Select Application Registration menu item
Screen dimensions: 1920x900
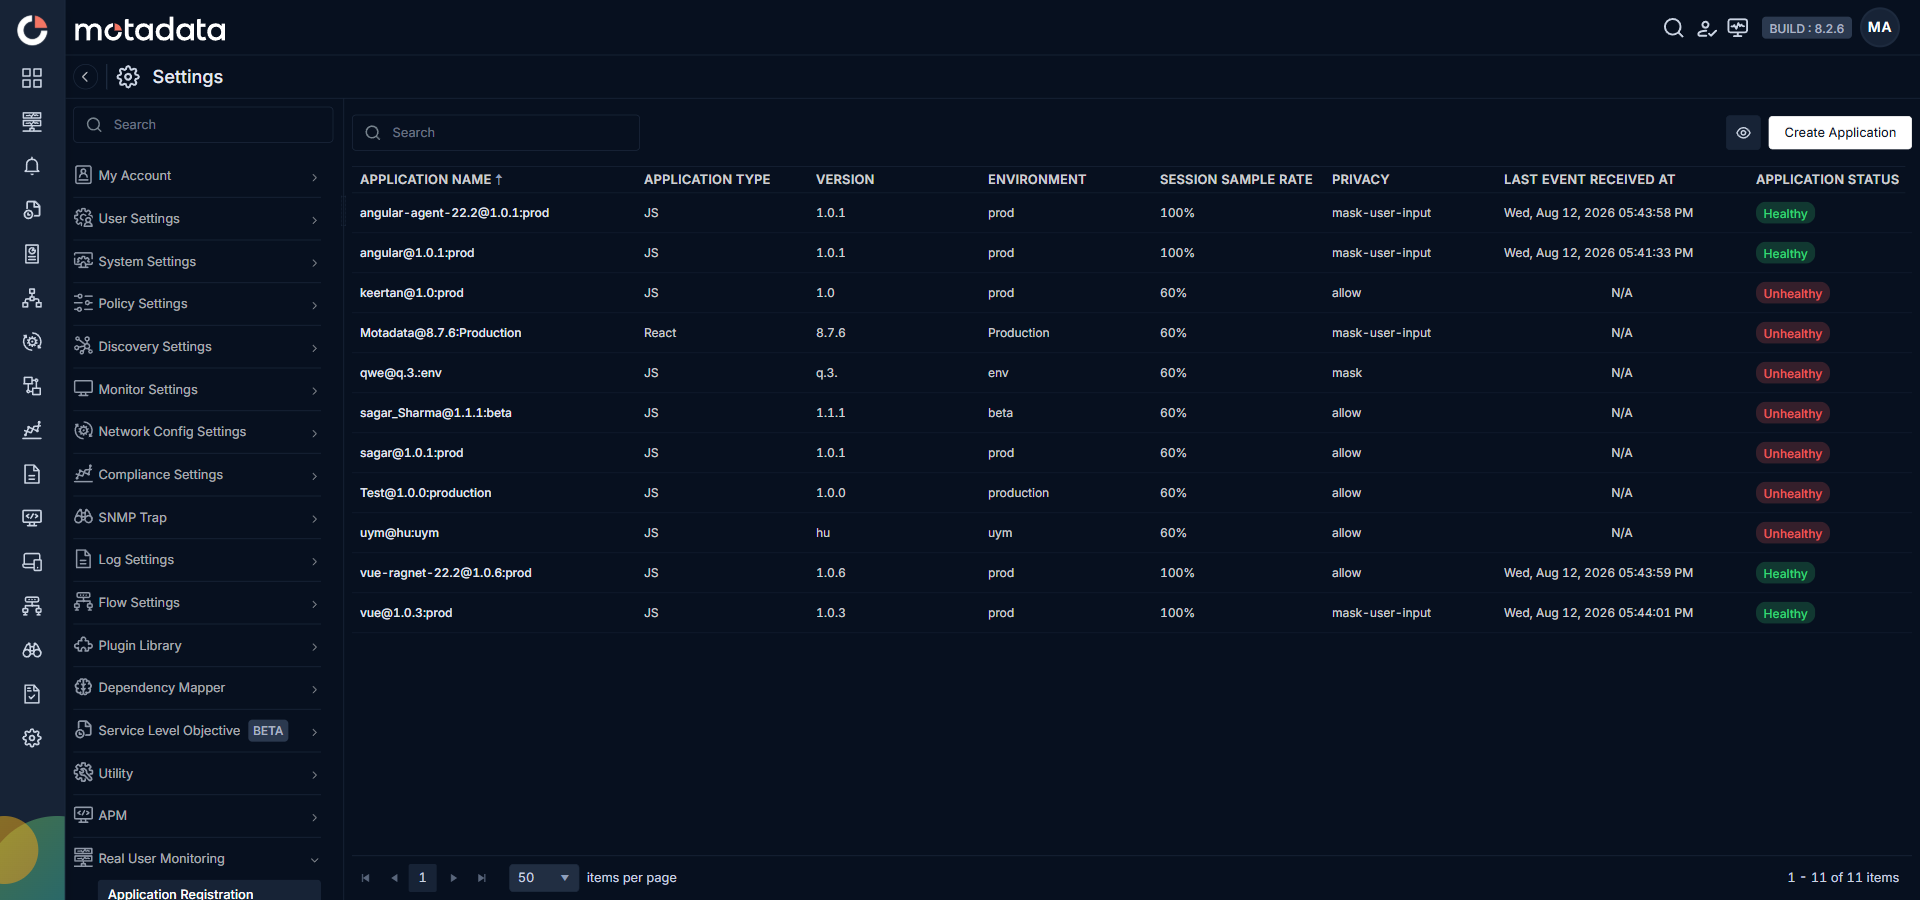209,892
